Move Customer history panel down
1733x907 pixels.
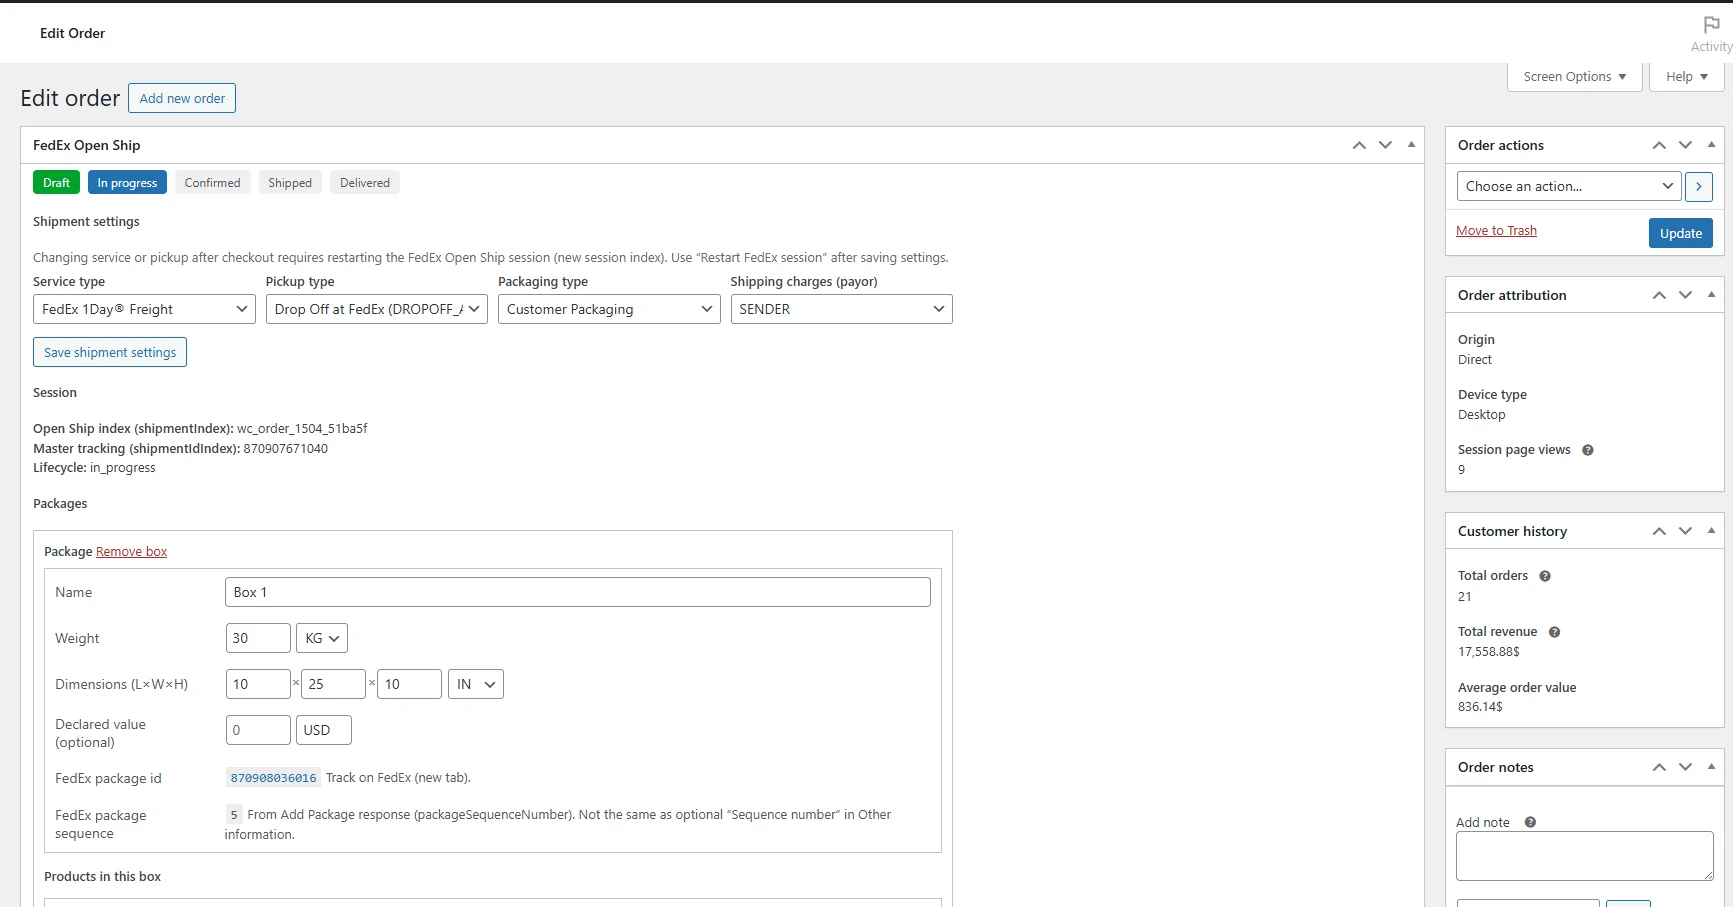(1685, 531)
